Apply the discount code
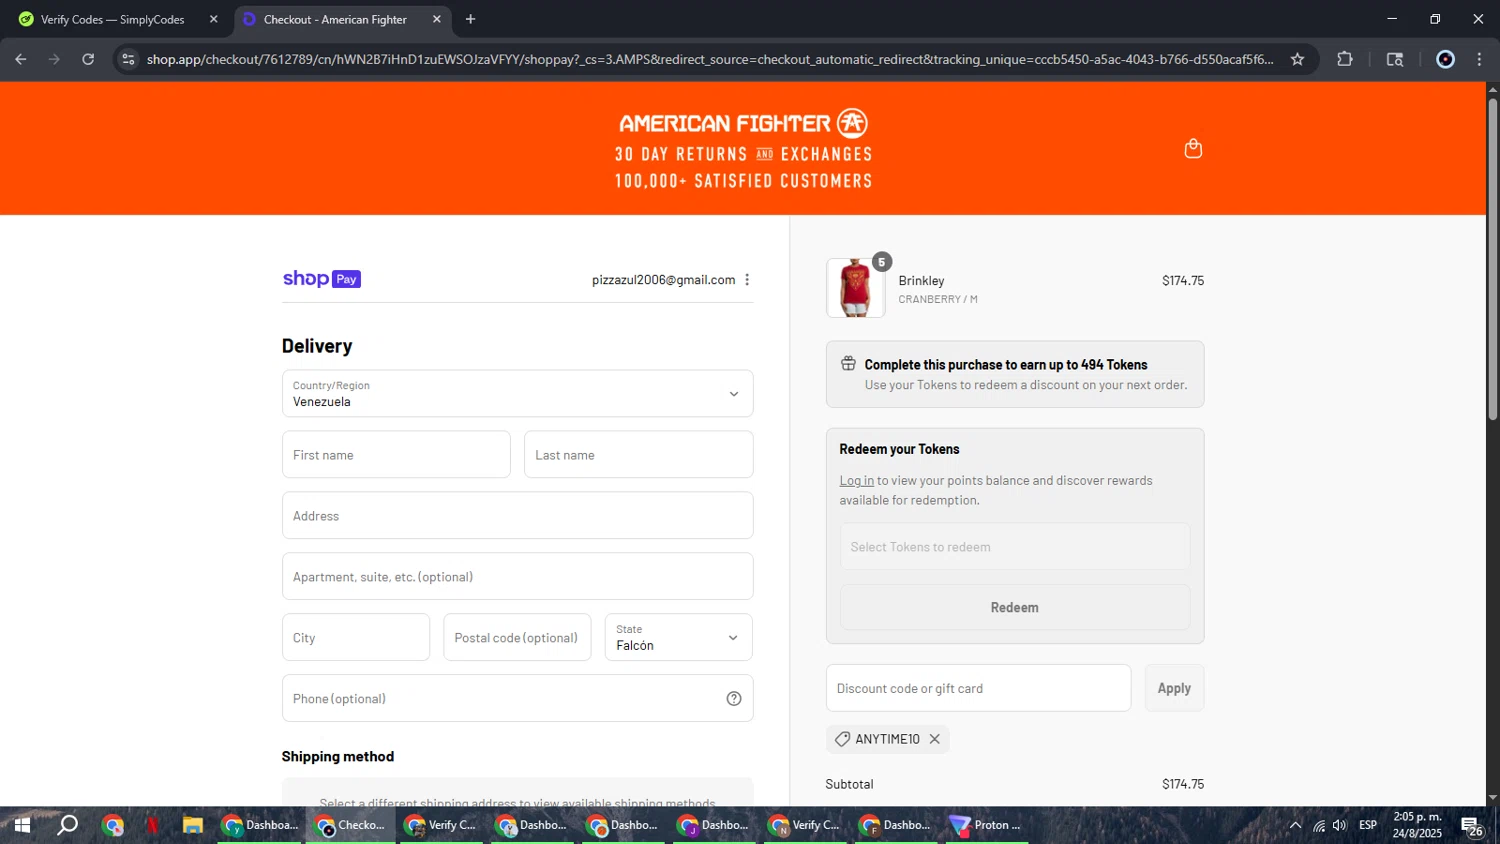The width and height of the screenshot is (1500, 844). pyautogui.click(x=1174, y=688)
